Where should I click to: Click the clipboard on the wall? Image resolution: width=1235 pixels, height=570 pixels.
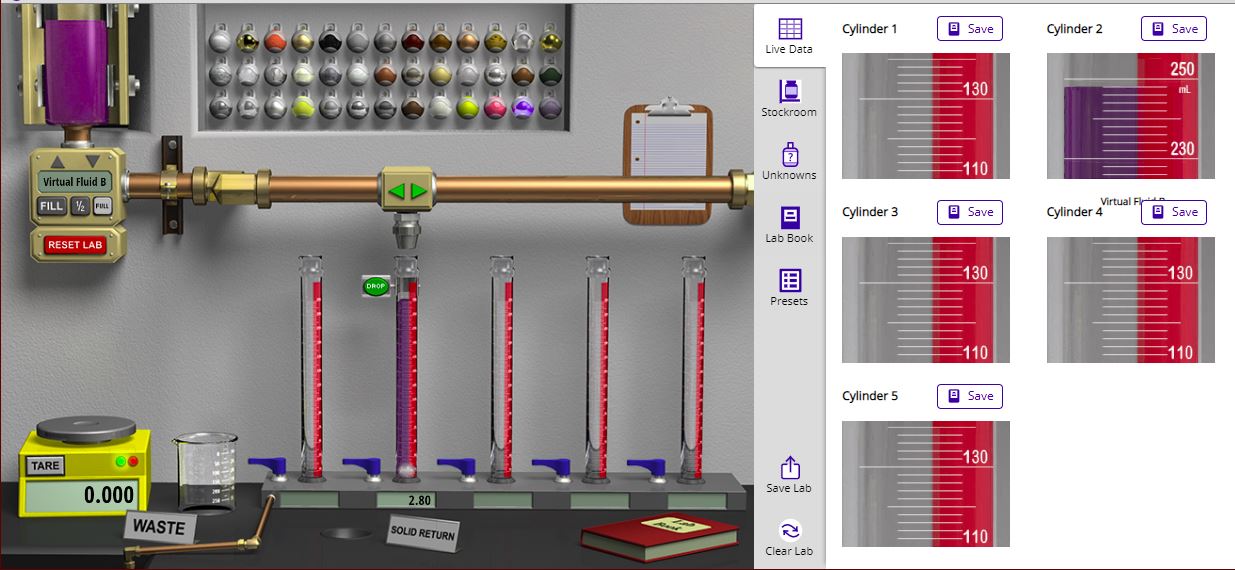point(669,161)
